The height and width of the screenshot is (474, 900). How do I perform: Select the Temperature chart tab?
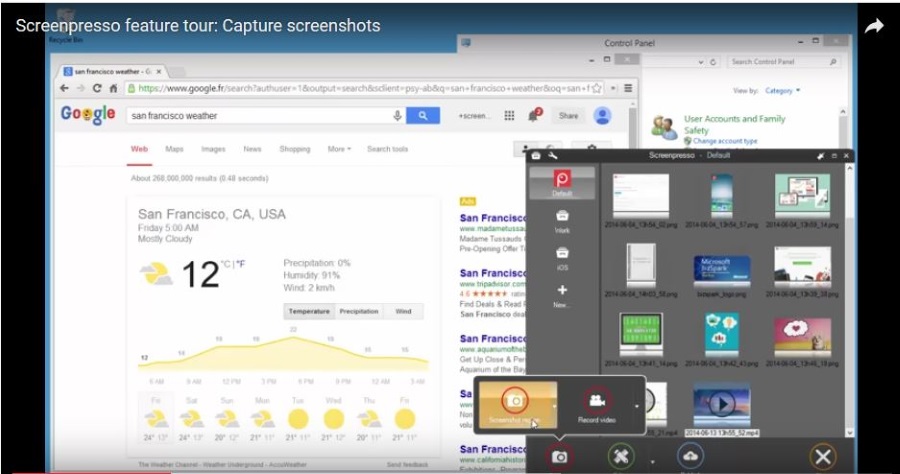pyautogui.click(x=309, y=311)
